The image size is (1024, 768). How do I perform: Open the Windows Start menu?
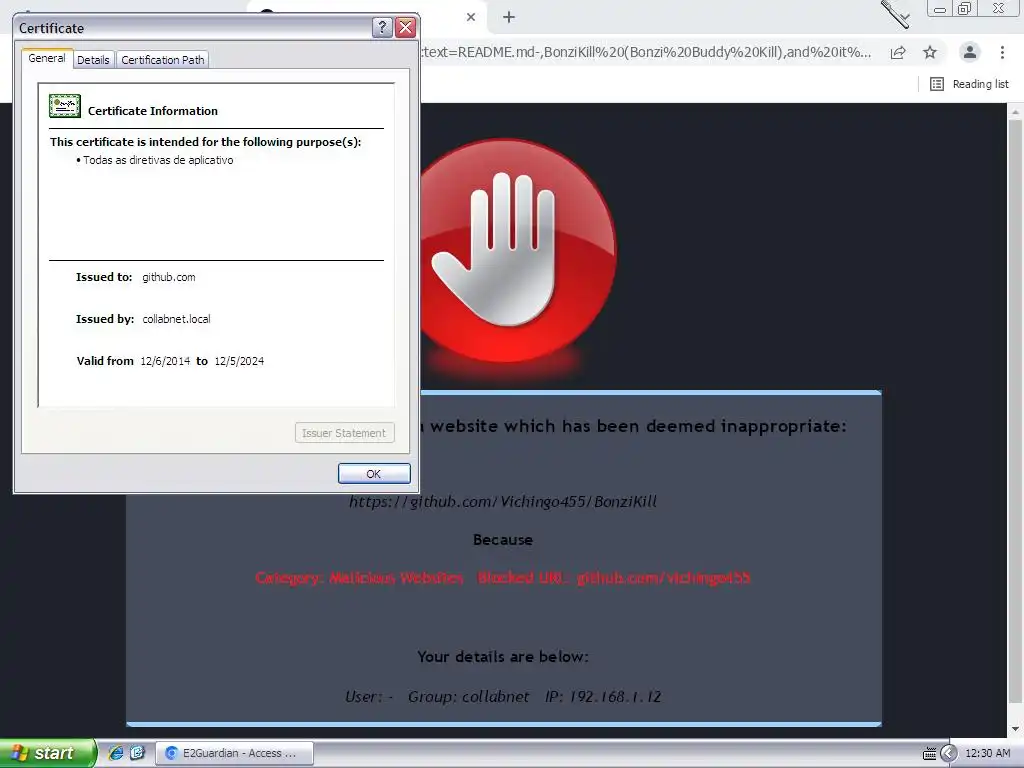click(47, 753)
